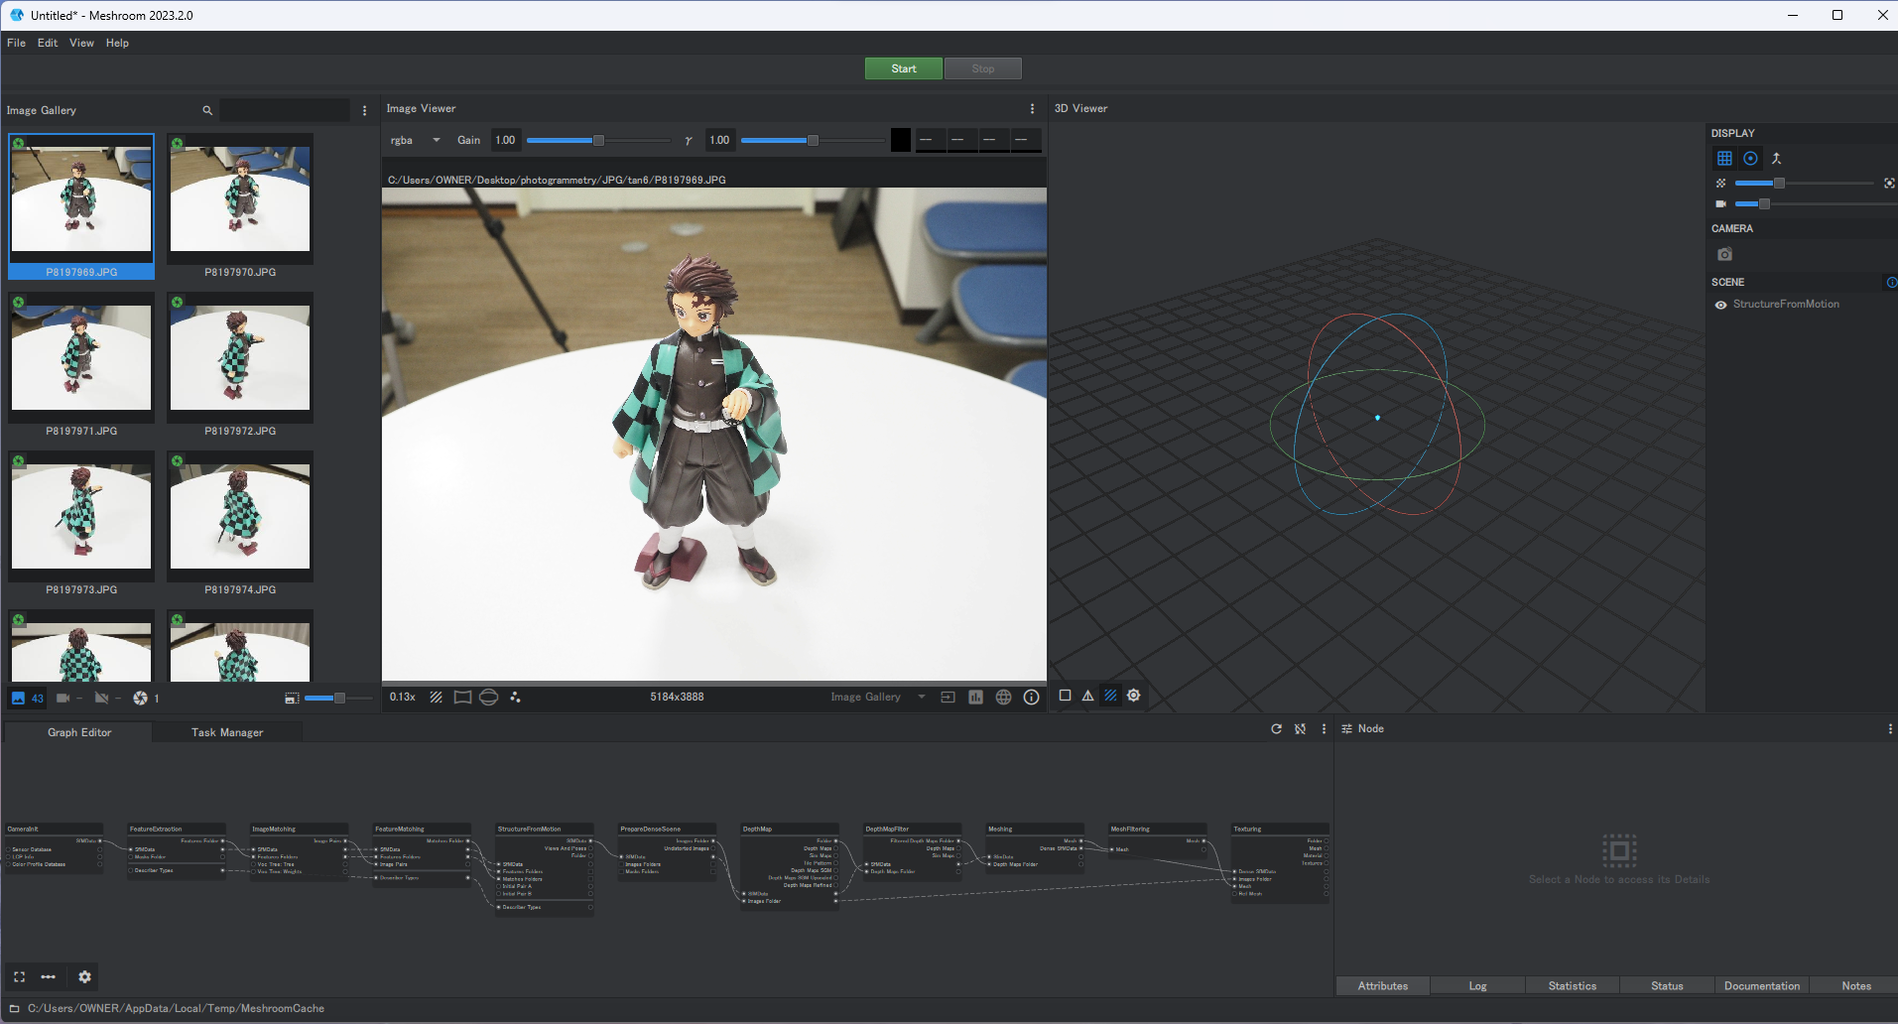1898x1024 pixels.
Task: Select the Statistics tab in Node panel
Action: [x=1572, y=986]
